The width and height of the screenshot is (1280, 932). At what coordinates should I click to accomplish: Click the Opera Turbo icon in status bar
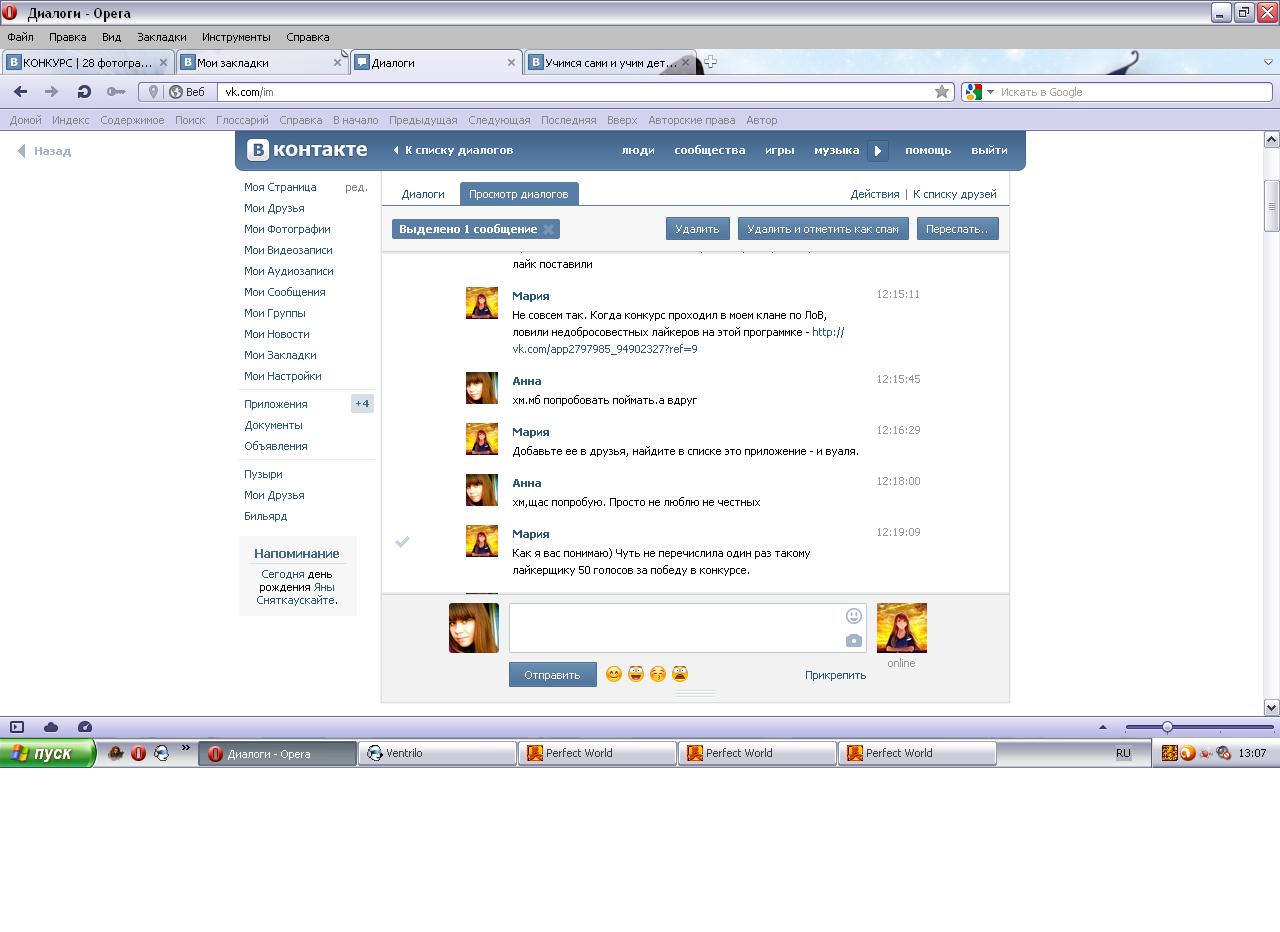[x=85, y=727]
